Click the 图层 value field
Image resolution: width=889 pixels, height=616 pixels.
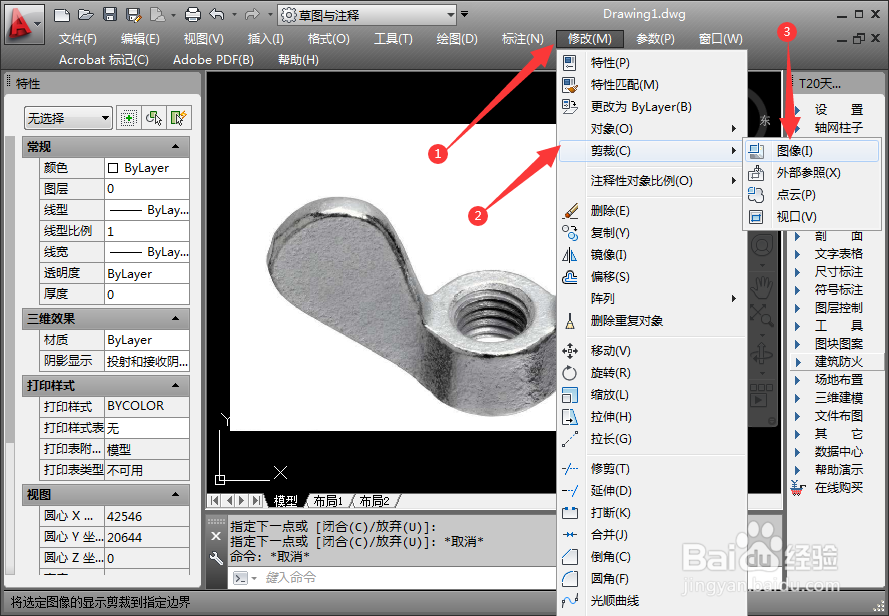tap(147, 189)
